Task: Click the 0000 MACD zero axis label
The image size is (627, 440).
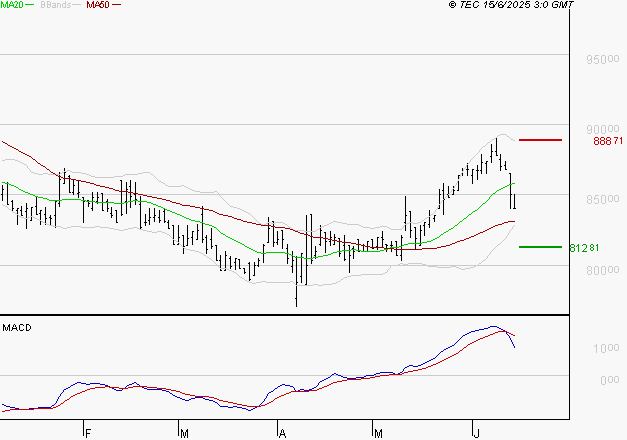Action: pyautogui.click(x=607, y=380)
